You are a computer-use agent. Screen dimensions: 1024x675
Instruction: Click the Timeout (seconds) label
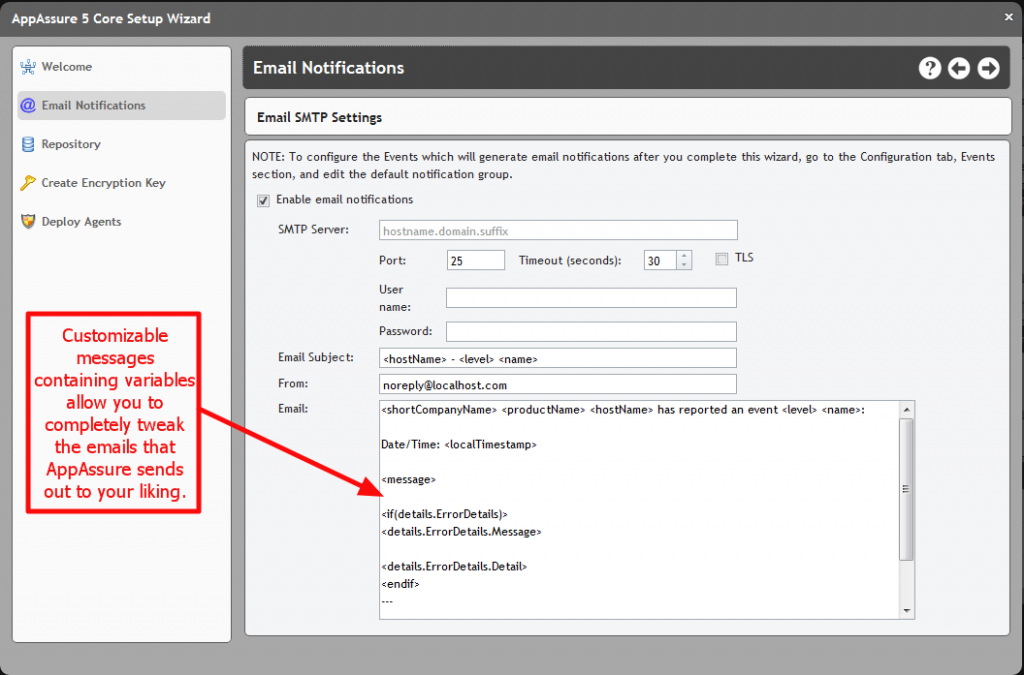pos(570,260)
